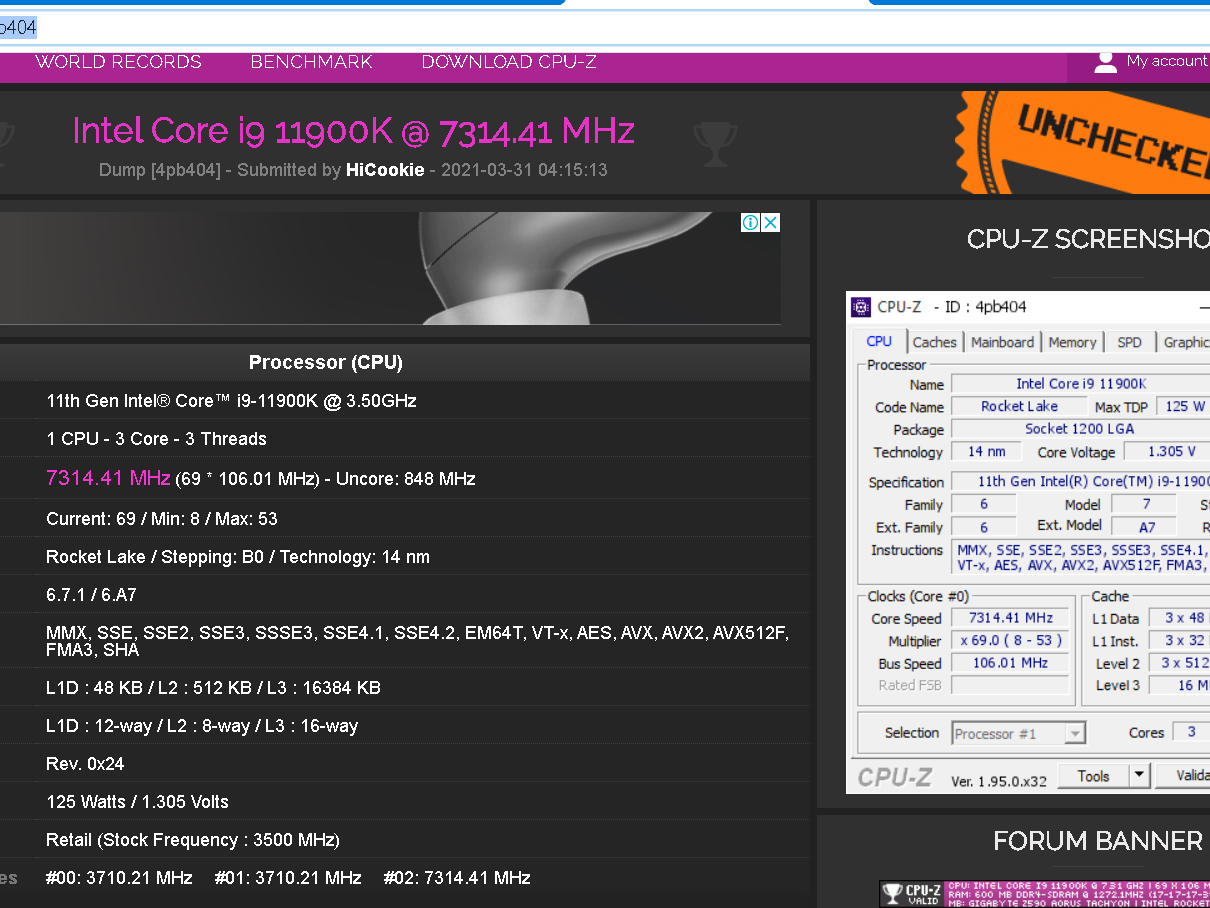Click the FORUM BANNER heading
Screen dimensions: 1210x908
(1098, 841)
